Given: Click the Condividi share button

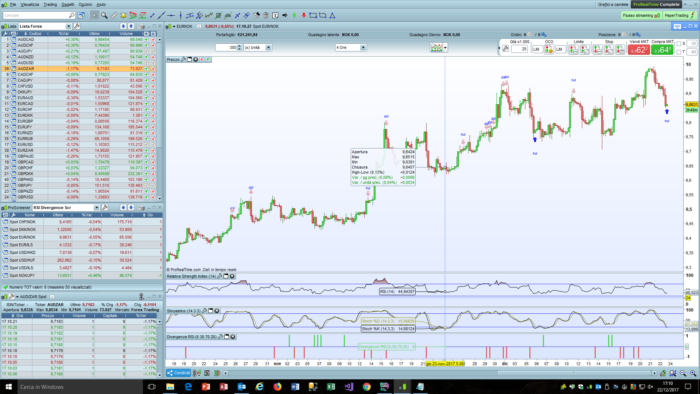Looking at the screenshot, I should pos(179,373).
